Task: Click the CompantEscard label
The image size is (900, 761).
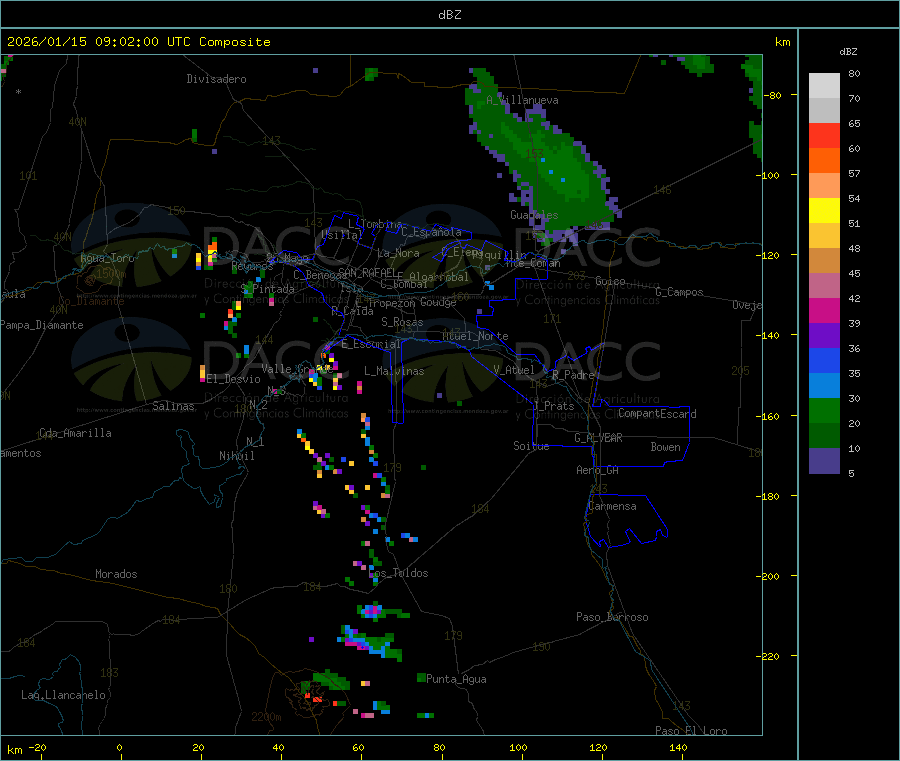Action: pos(657,414)
